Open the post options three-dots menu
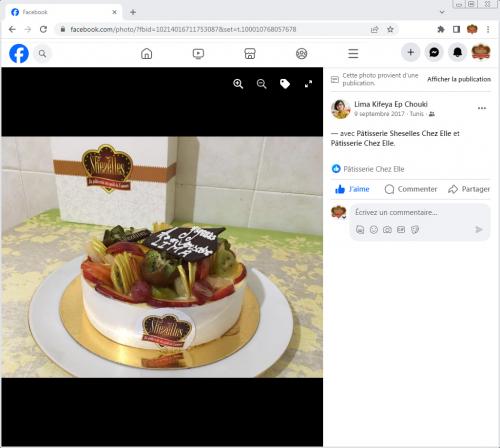The width and height of the screenshot is (500, 448). point(482,108)
